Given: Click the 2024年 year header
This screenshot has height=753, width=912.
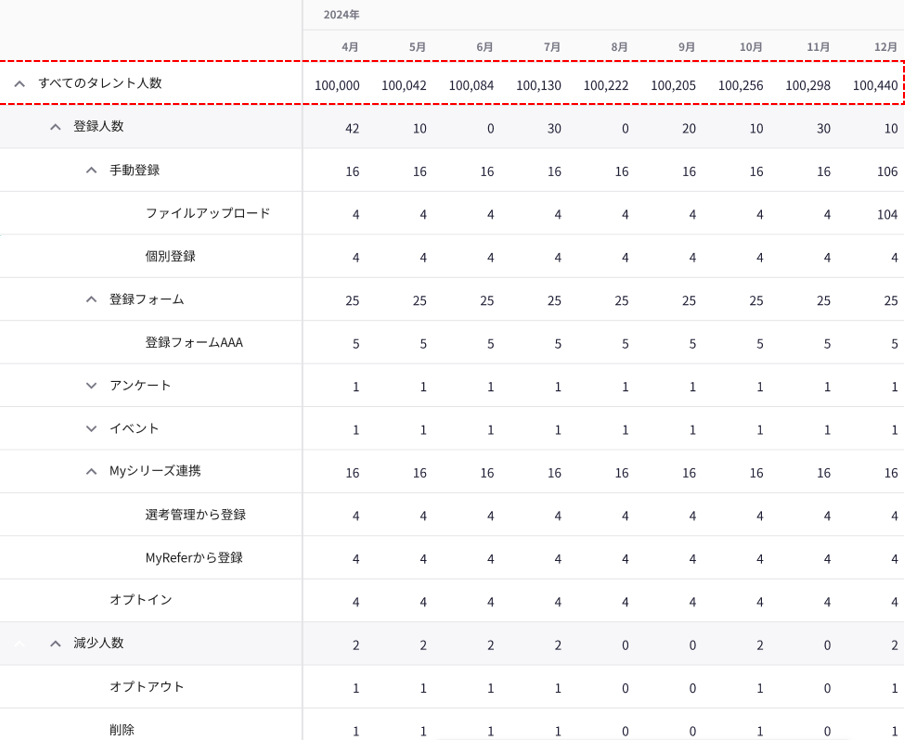Looking at the screenshot, I should tap(341, 15).
